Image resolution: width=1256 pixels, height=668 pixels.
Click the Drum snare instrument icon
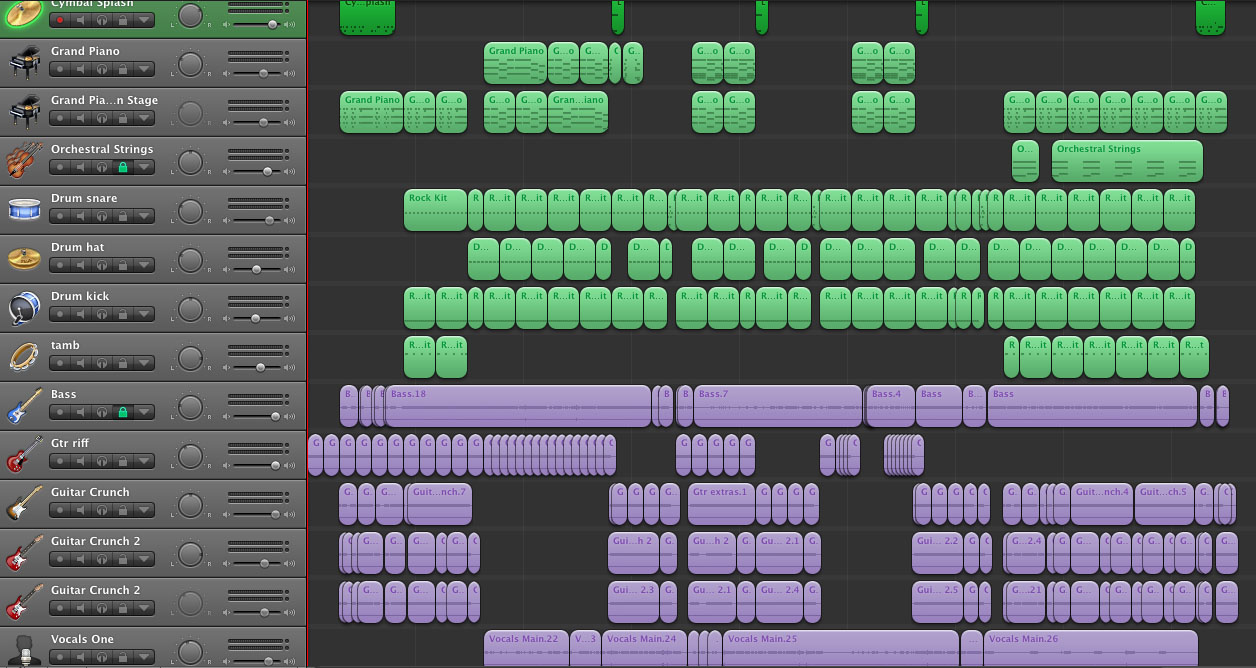(24, 209)
